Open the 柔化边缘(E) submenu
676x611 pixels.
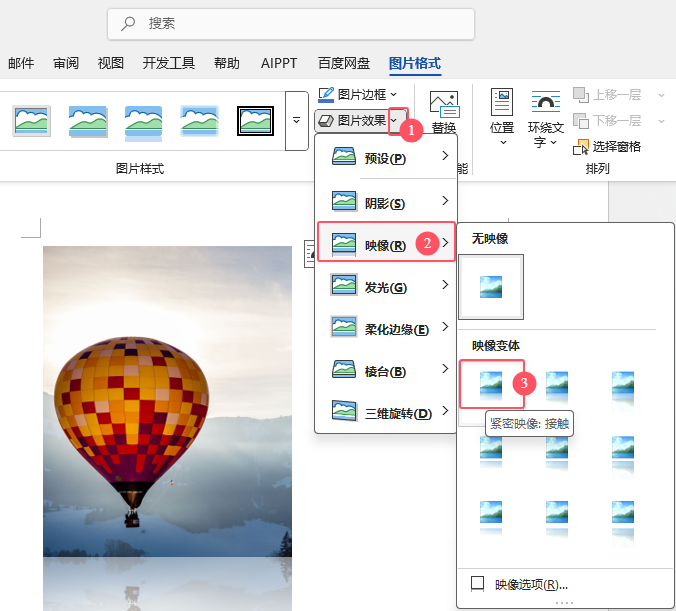[386, 327]
